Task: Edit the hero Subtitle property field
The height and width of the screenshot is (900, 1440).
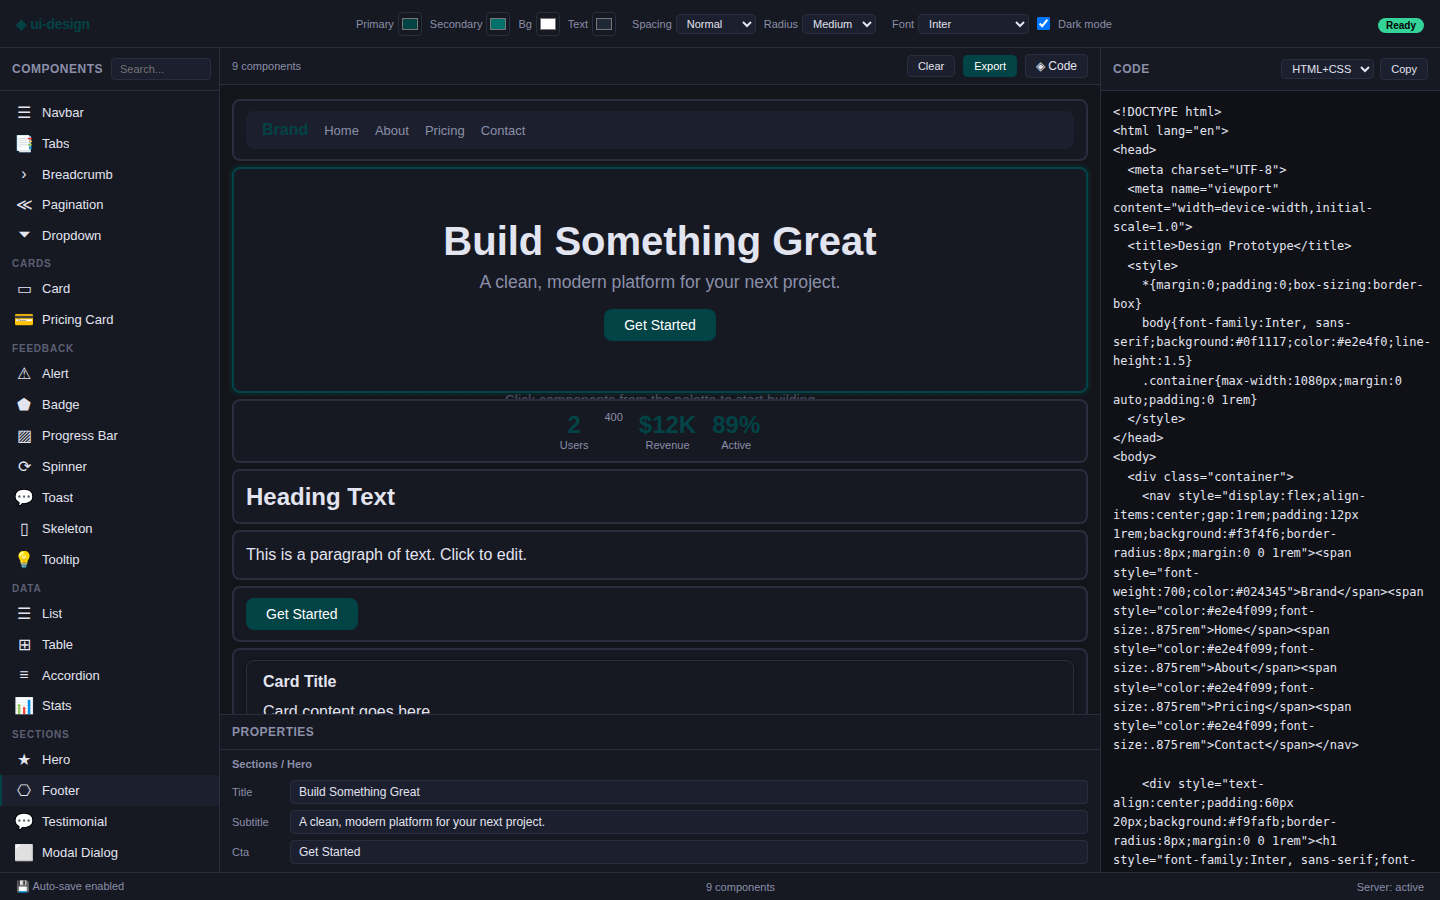Action: tap(688, 822)
